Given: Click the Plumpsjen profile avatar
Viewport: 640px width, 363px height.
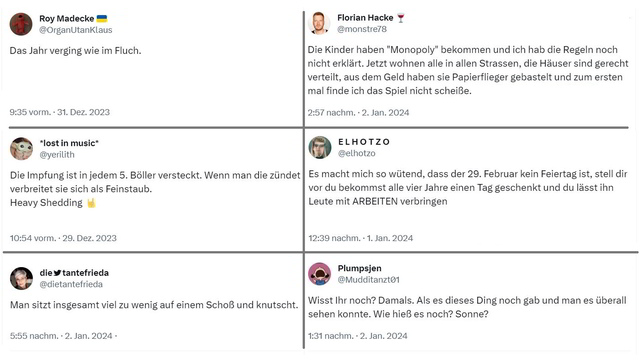Looking at the screenshot, I should pos(319,274).
